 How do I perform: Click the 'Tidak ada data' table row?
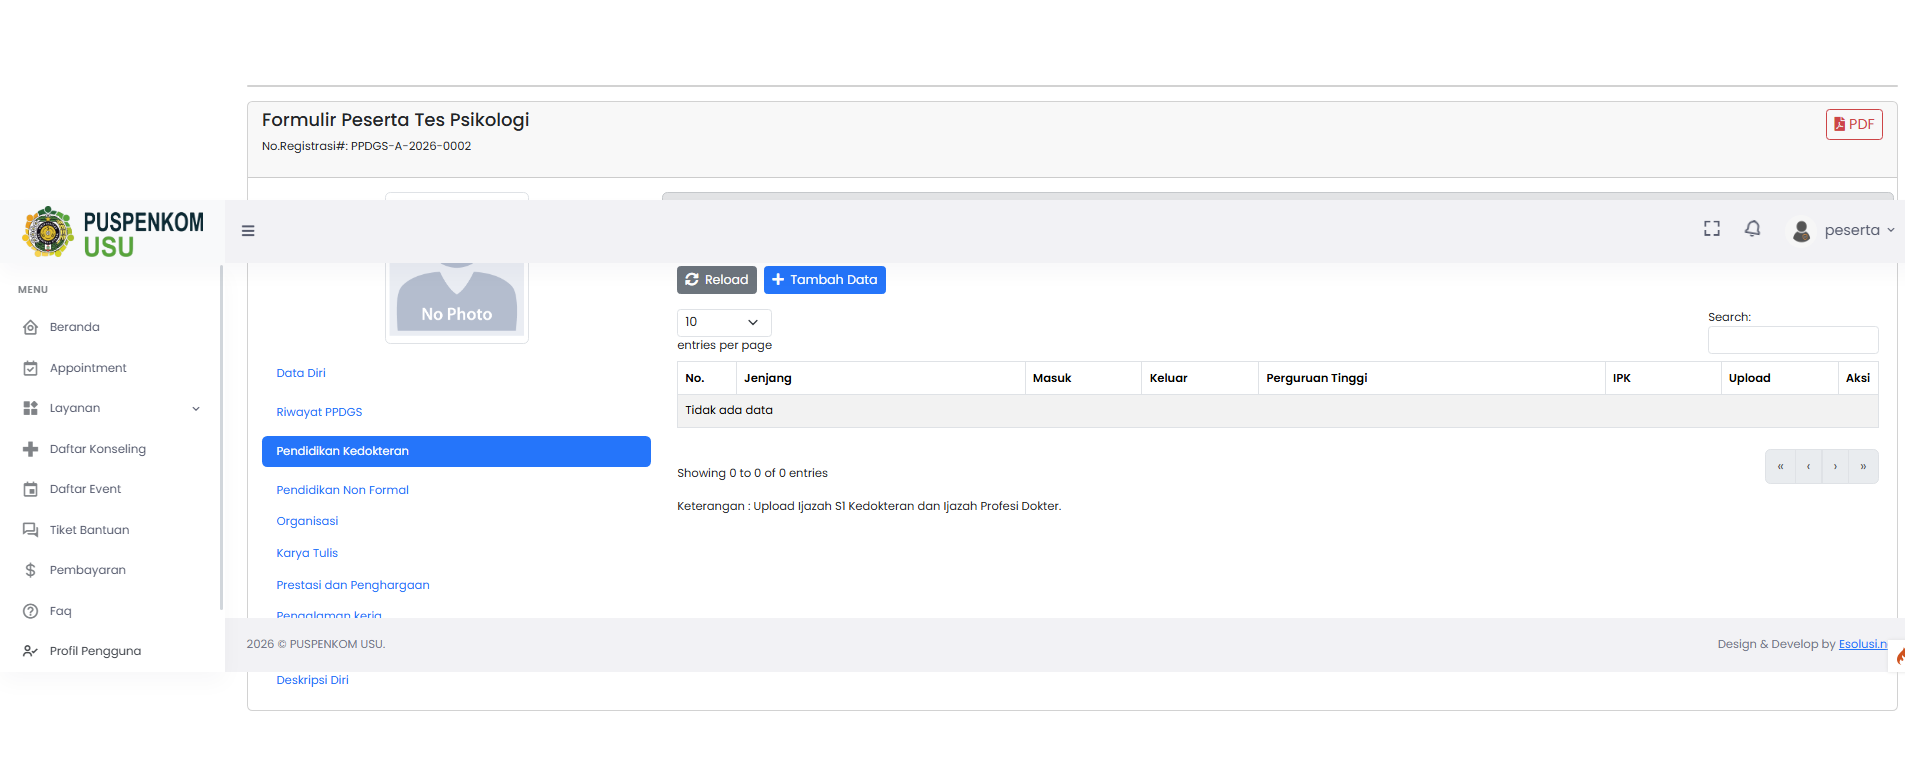(1277, 411)
